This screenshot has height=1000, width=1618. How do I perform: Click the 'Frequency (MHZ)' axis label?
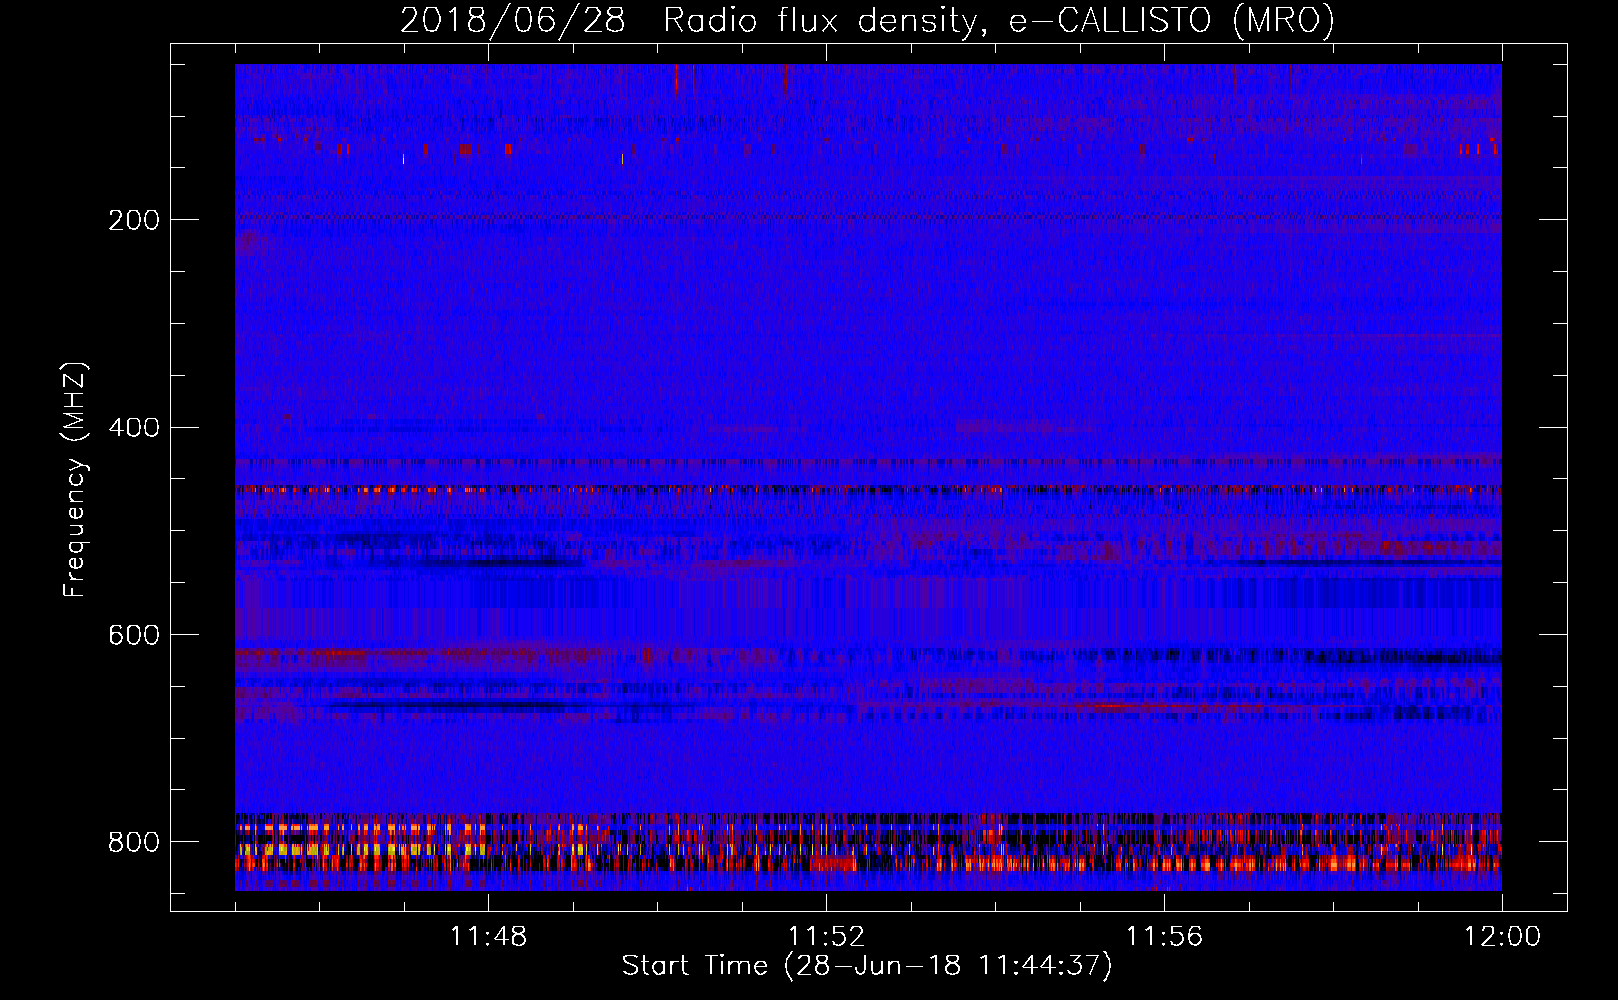pos(75,479)
